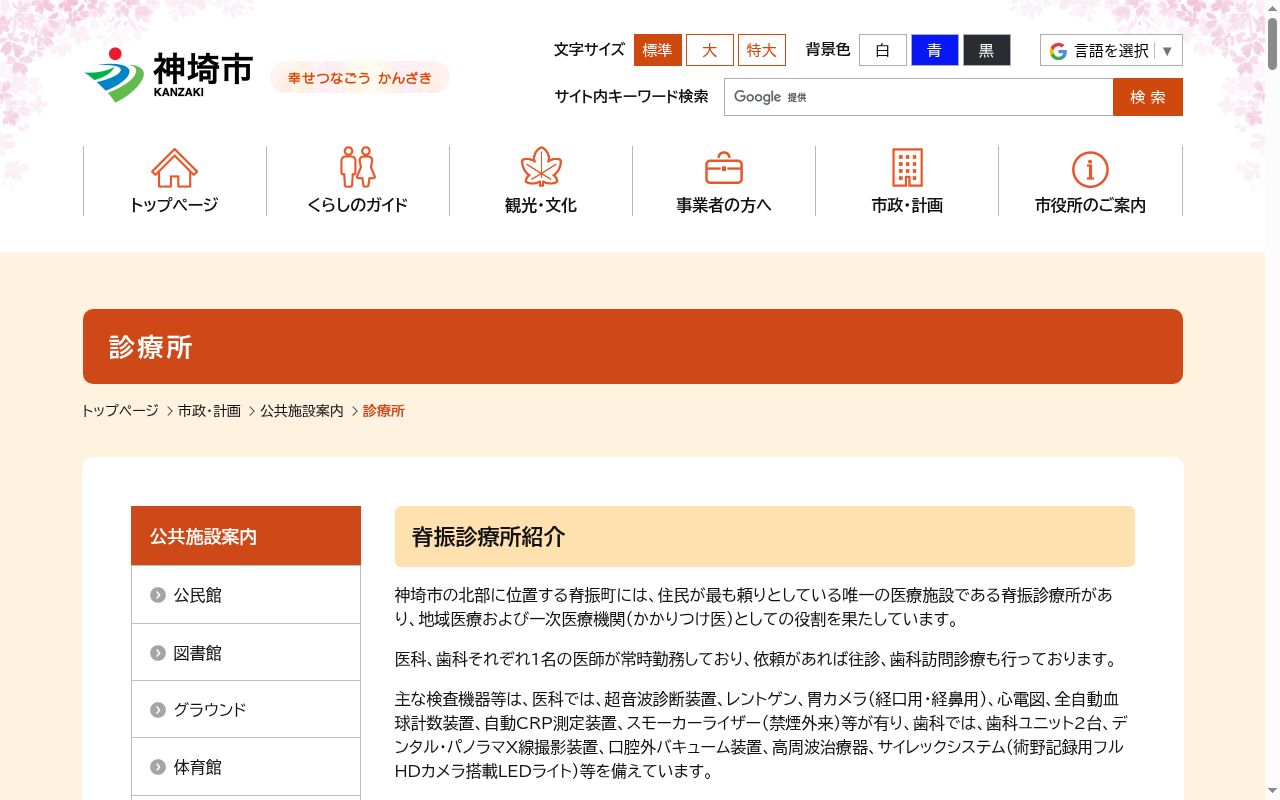Viewport: 1280px width, 800px height.
Task: Click the 幸せつなごう かんざき slogan banner
Action: pyautogui.click(x=360, y=77)
